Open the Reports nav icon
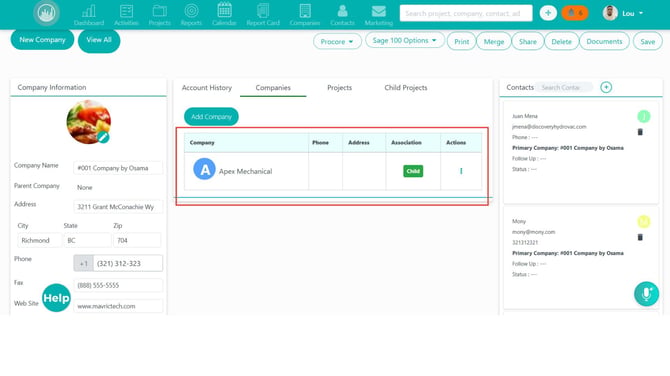The width and height of the screenshot is (670, 376). coord(191,15)
